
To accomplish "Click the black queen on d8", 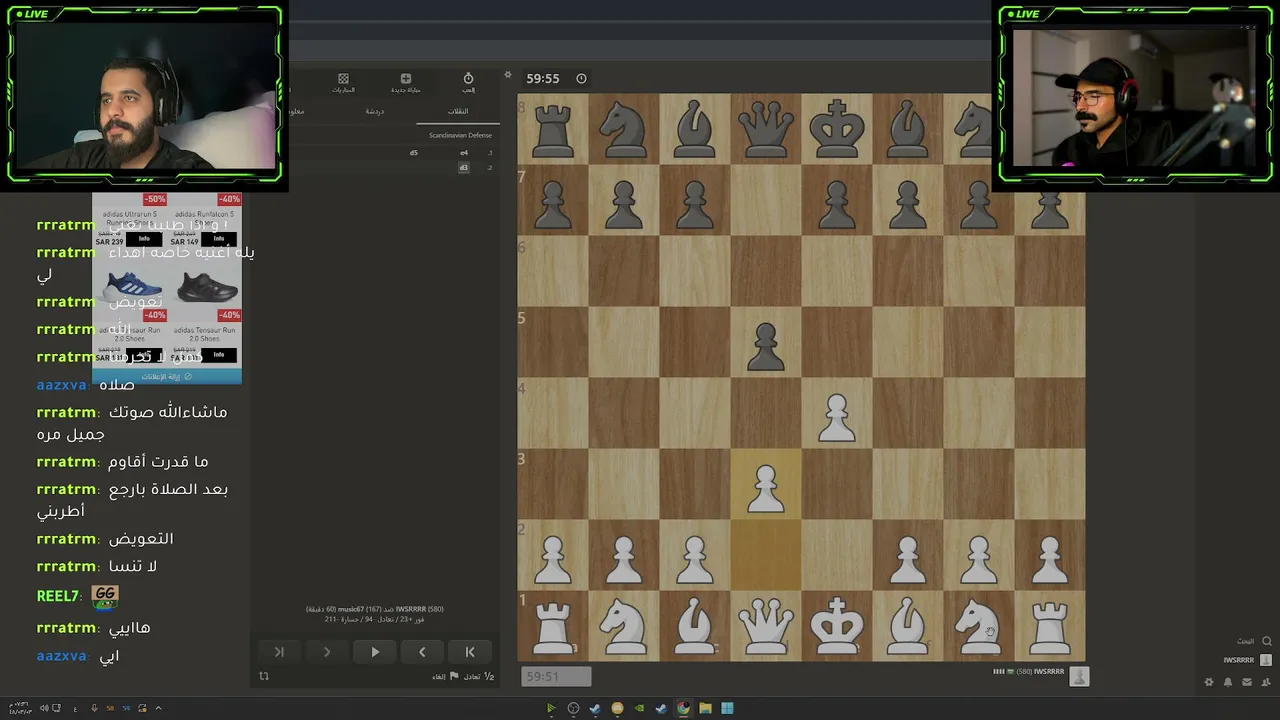I will pyautogui.click(x=766, y=130).
